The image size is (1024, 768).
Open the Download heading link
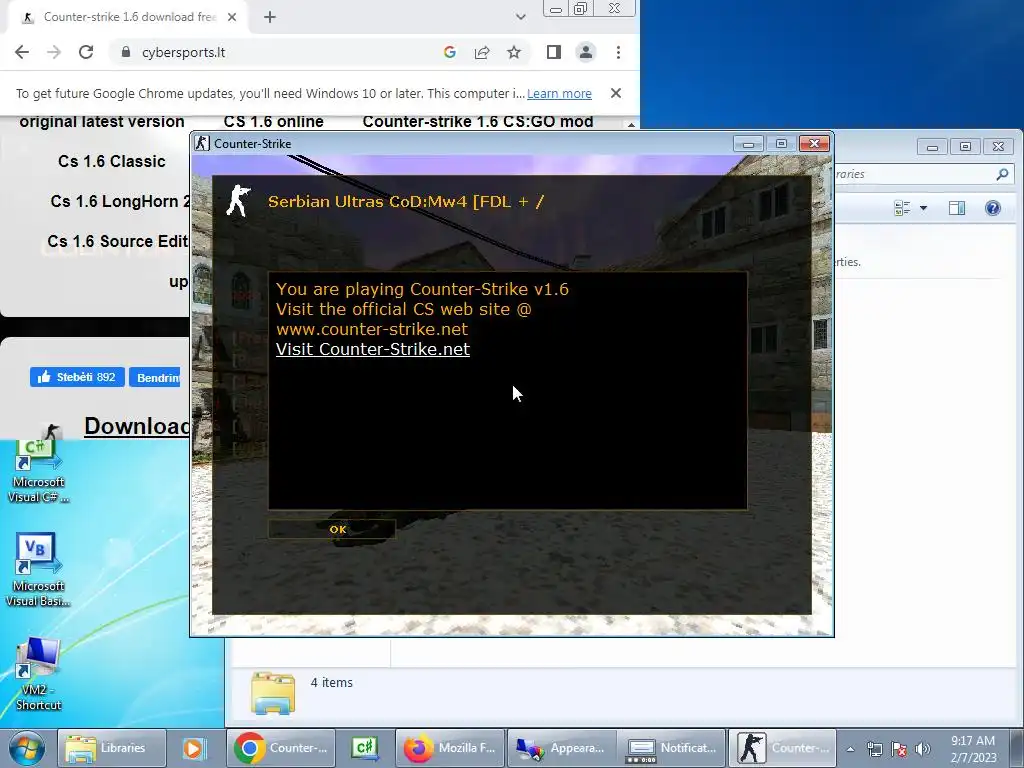(x=136, y=426)
